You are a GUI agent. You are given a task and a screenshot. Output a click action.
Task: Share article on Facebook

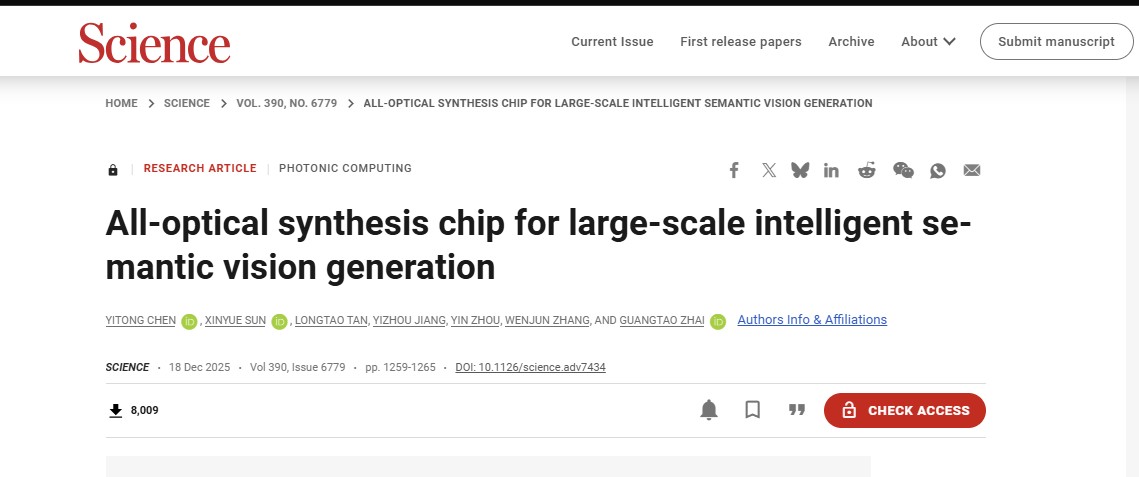(x=734, y=170)
